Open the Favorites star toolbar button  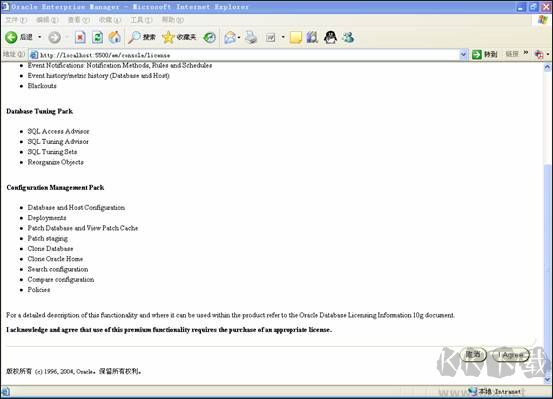tap(179, 37)
